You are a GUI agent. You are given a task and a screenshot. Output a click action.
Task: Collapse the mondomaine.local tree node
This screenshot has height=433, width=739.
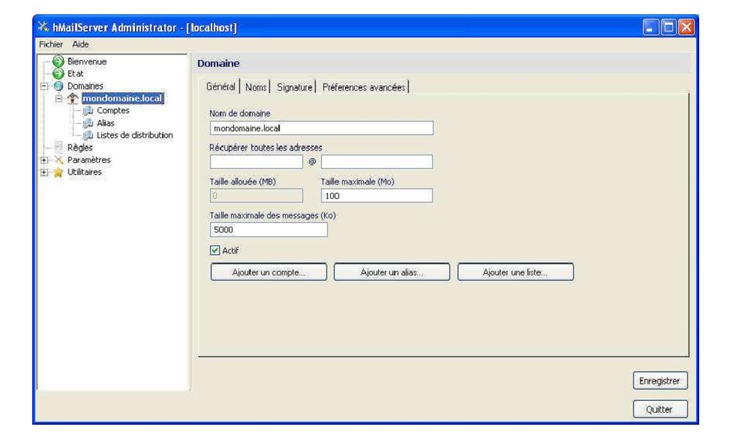point(58,98)
